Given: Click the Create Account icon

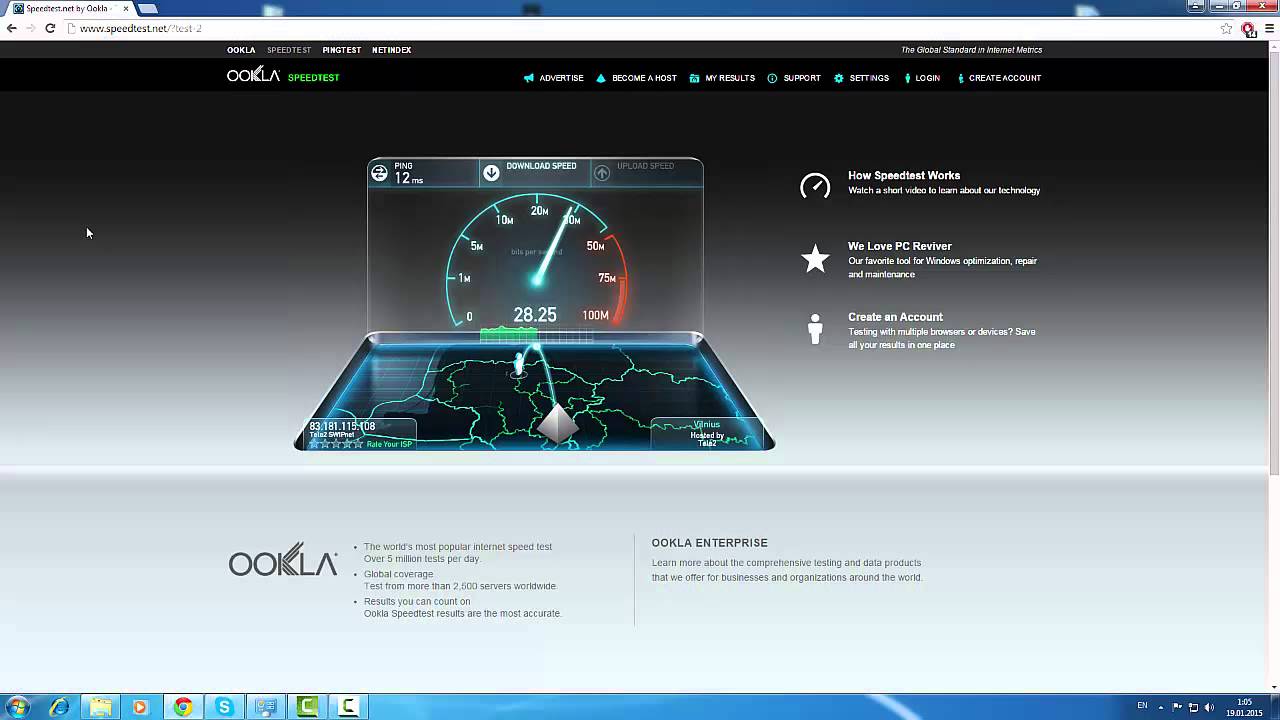Looking at the screenshot, I should [961, 78].
